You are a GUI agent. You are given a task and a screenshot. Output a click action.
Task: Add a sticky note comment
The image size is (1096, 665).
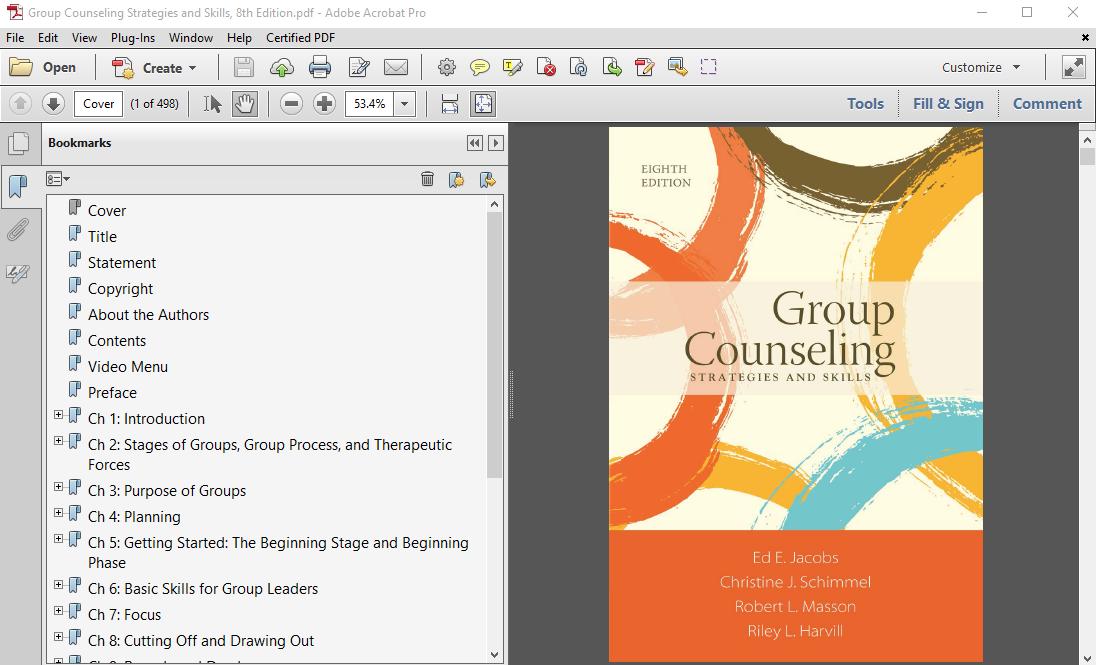point(480,68)
